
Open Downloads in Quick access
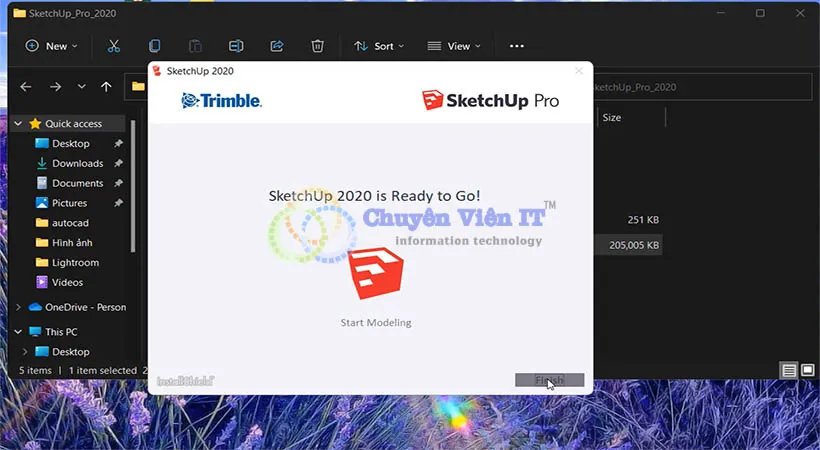tap(77, 163)
